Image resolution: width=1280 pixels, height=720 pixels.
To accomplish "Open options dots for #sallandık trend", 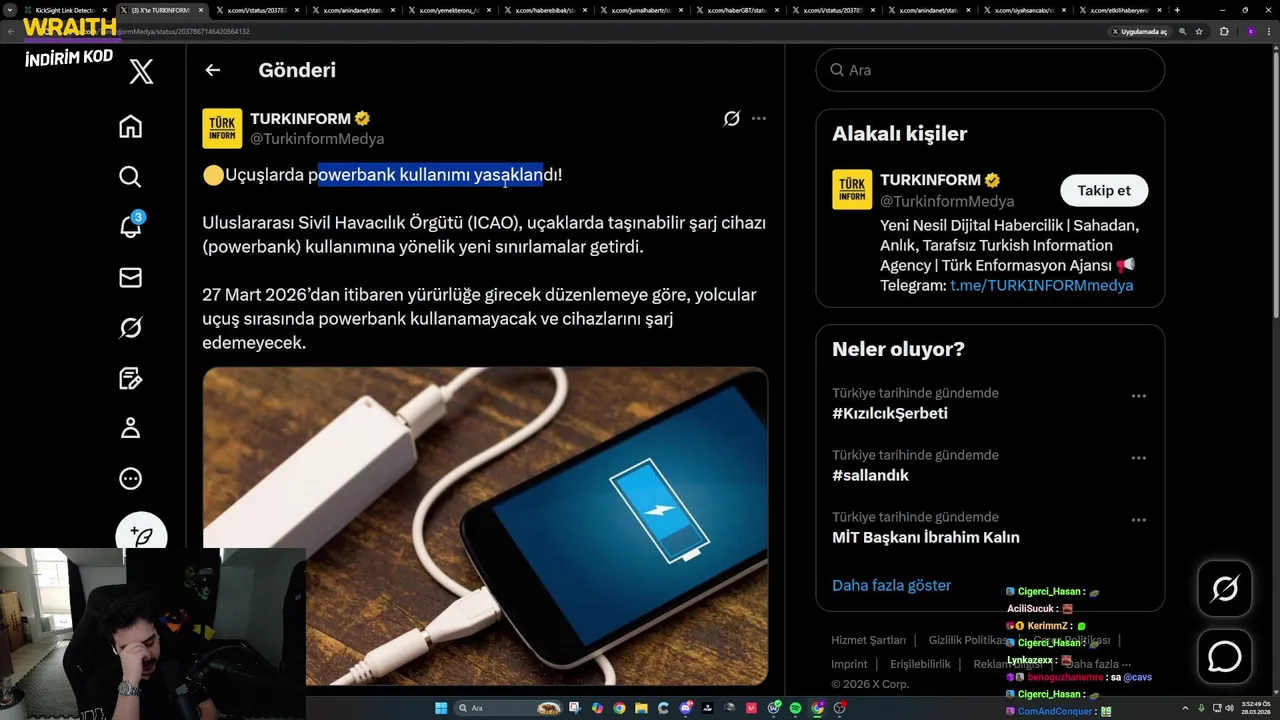I will [1138, 458].
